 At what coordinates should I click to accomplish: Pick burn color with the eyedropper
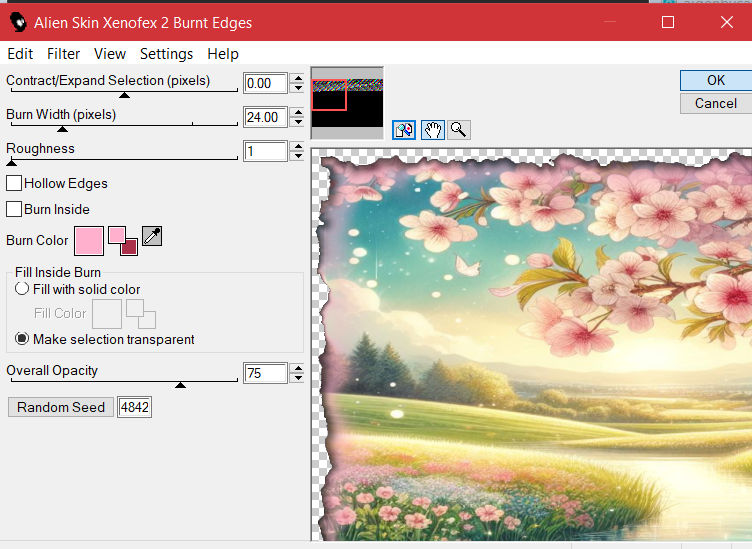click(x=152, y=236)
